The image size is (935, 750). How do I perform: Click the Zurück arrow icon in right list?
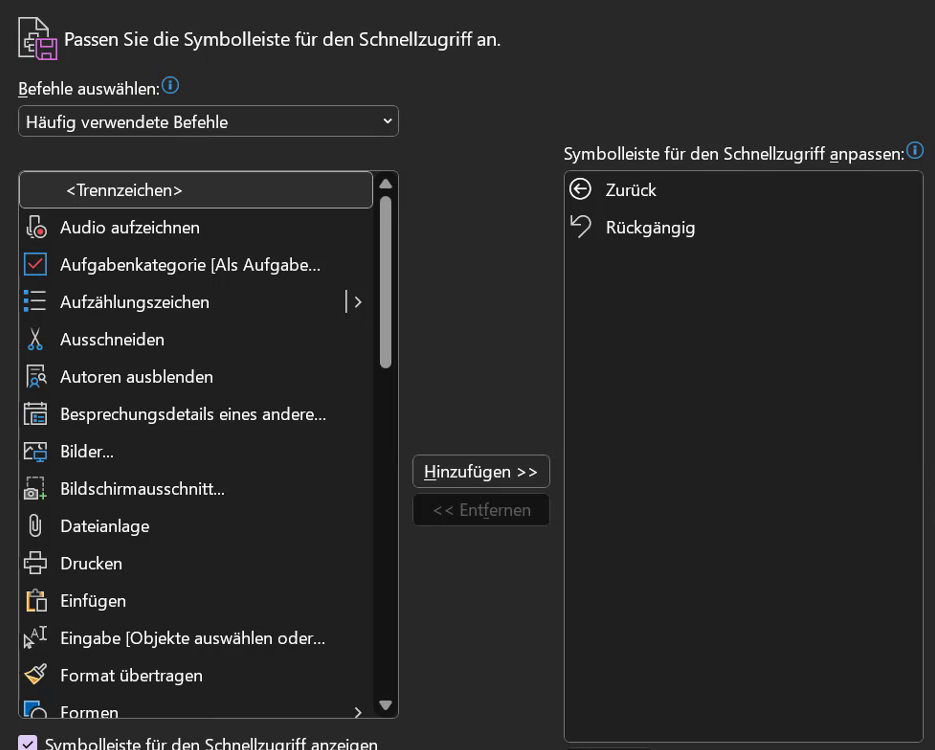pyautogui.click(x=581, y=190)
